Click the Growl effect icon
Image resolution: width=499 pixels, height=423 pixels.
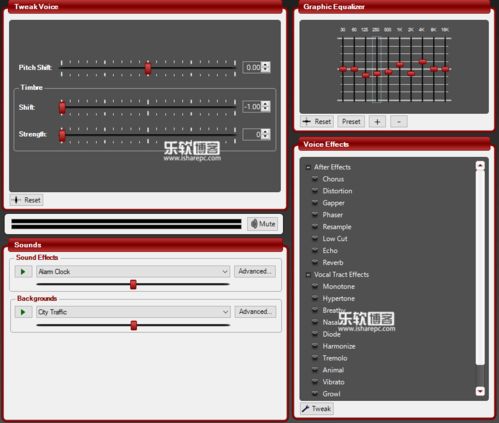pos(315,394)
